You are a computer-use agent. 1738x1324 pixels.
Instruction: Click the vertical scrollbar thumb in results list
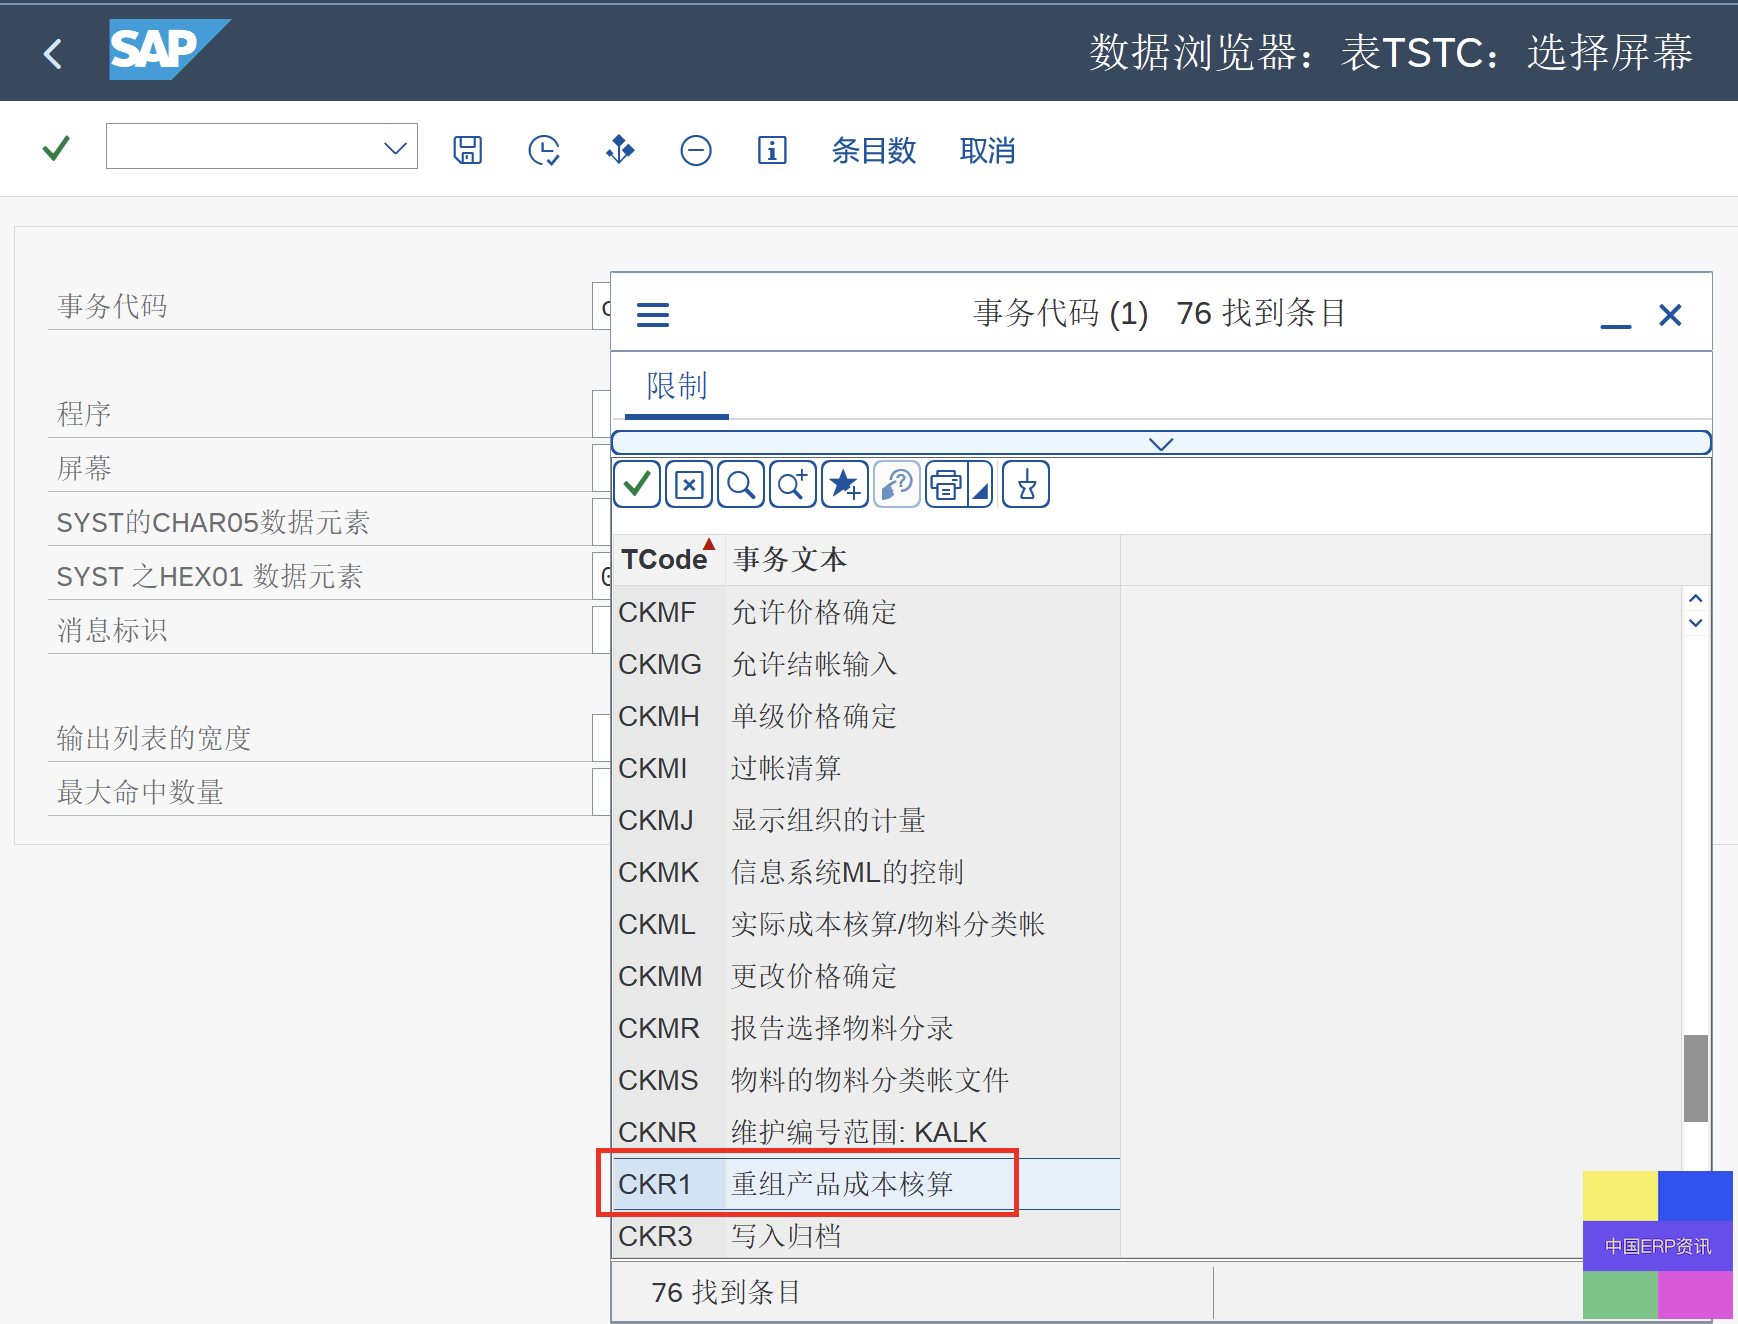coord(1695,1078)
